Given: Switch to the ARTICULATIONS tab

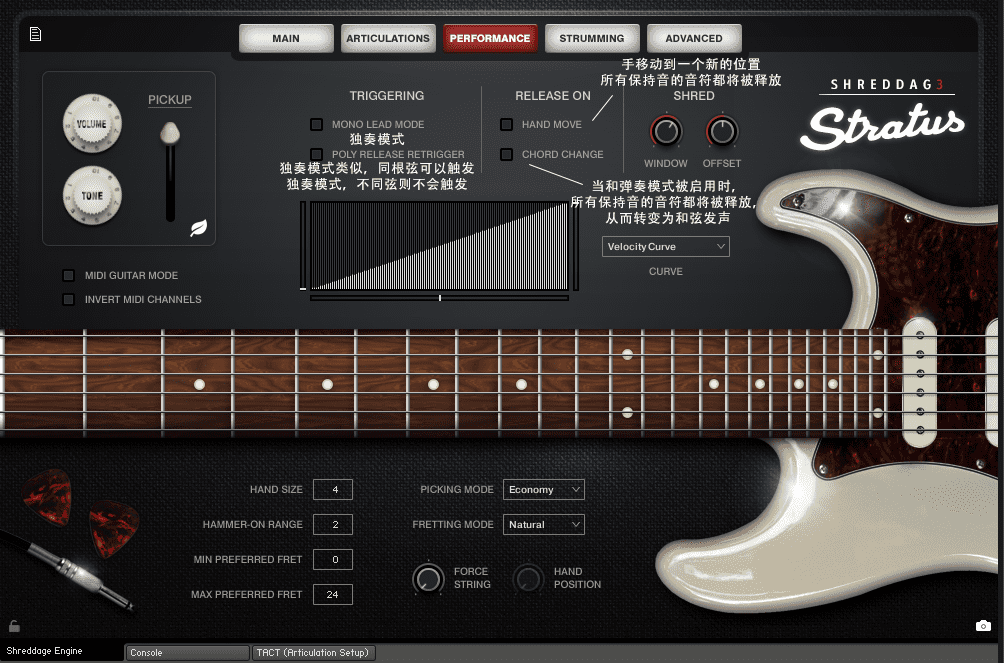Looking at the screenshot, I should [x=388, y=38].
